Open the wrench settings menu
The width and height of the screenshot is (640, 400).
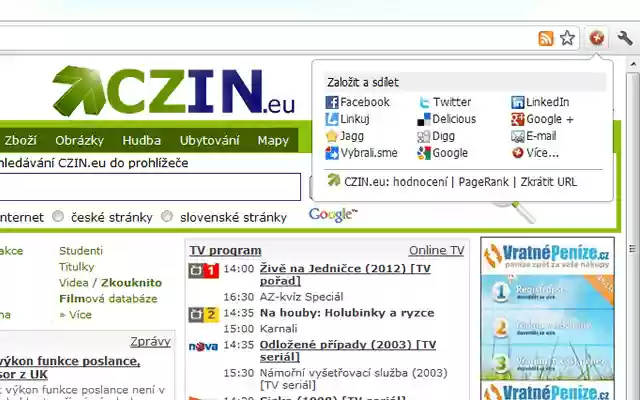coord(624,38)
